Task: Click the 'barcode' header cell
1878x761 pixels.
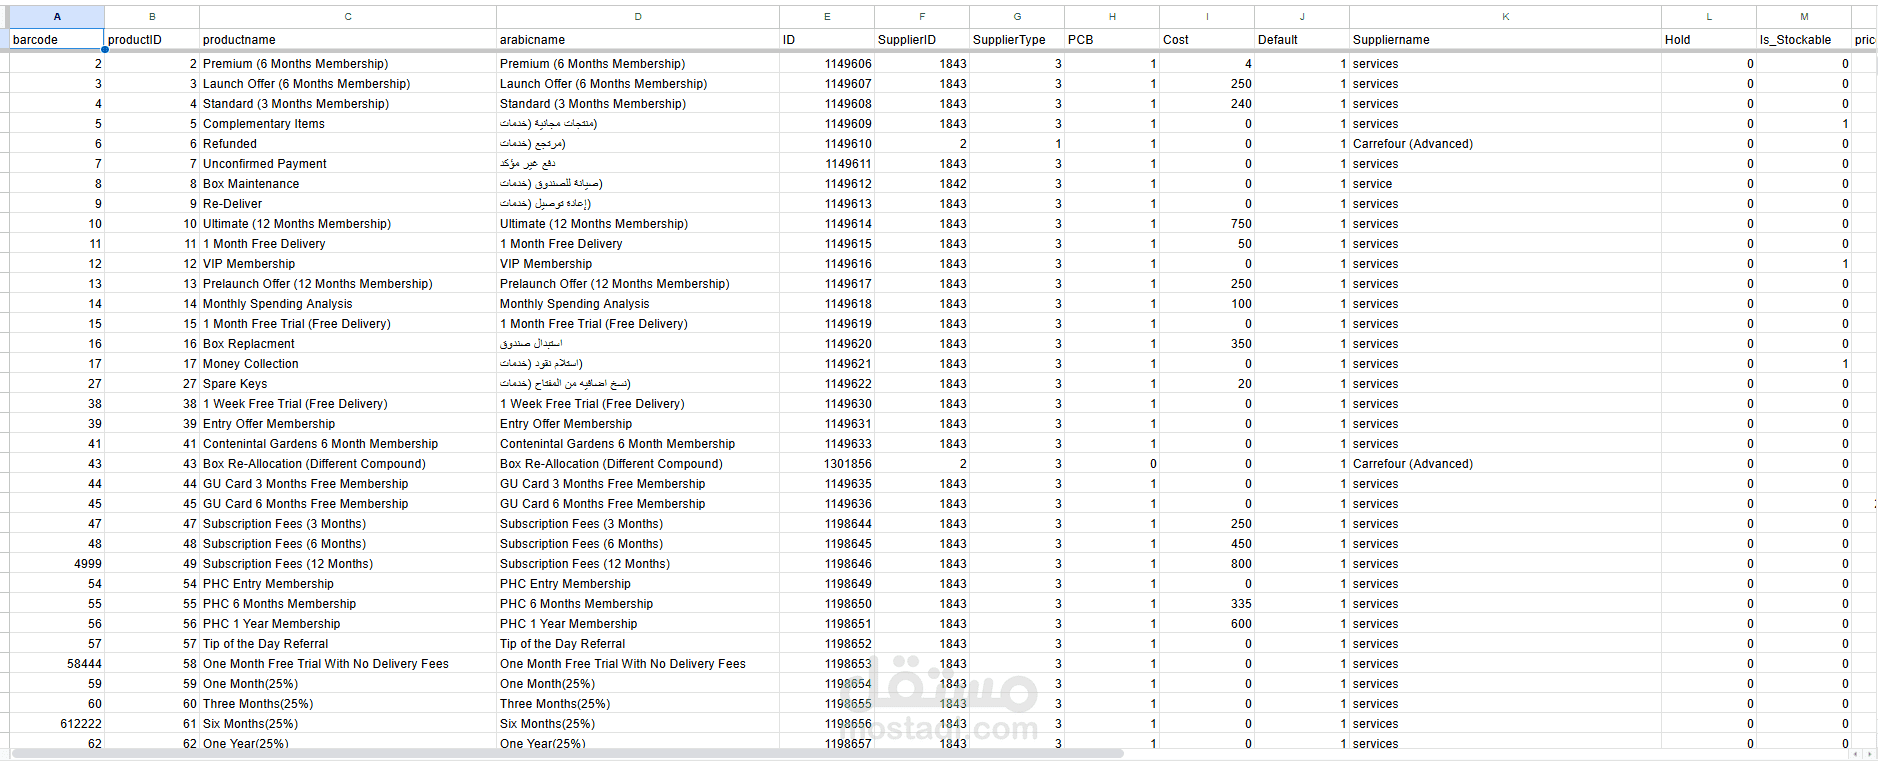Action: coord(57,40)
